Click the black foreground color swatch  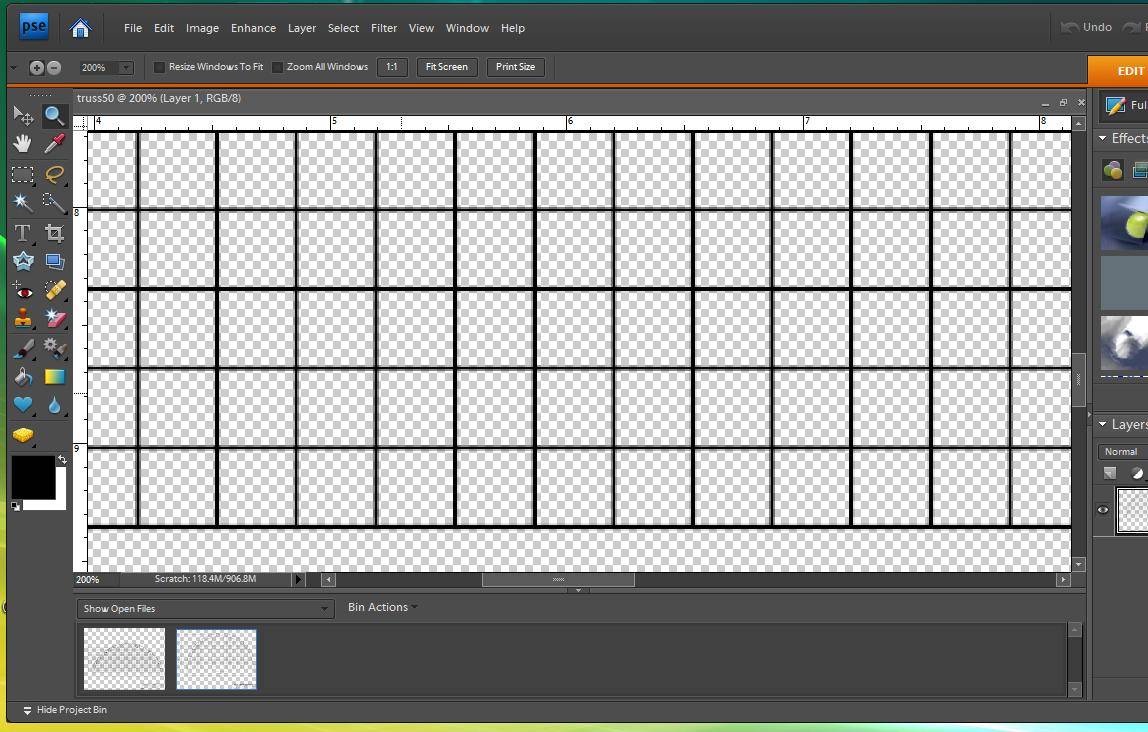click(x=32, y=476)
